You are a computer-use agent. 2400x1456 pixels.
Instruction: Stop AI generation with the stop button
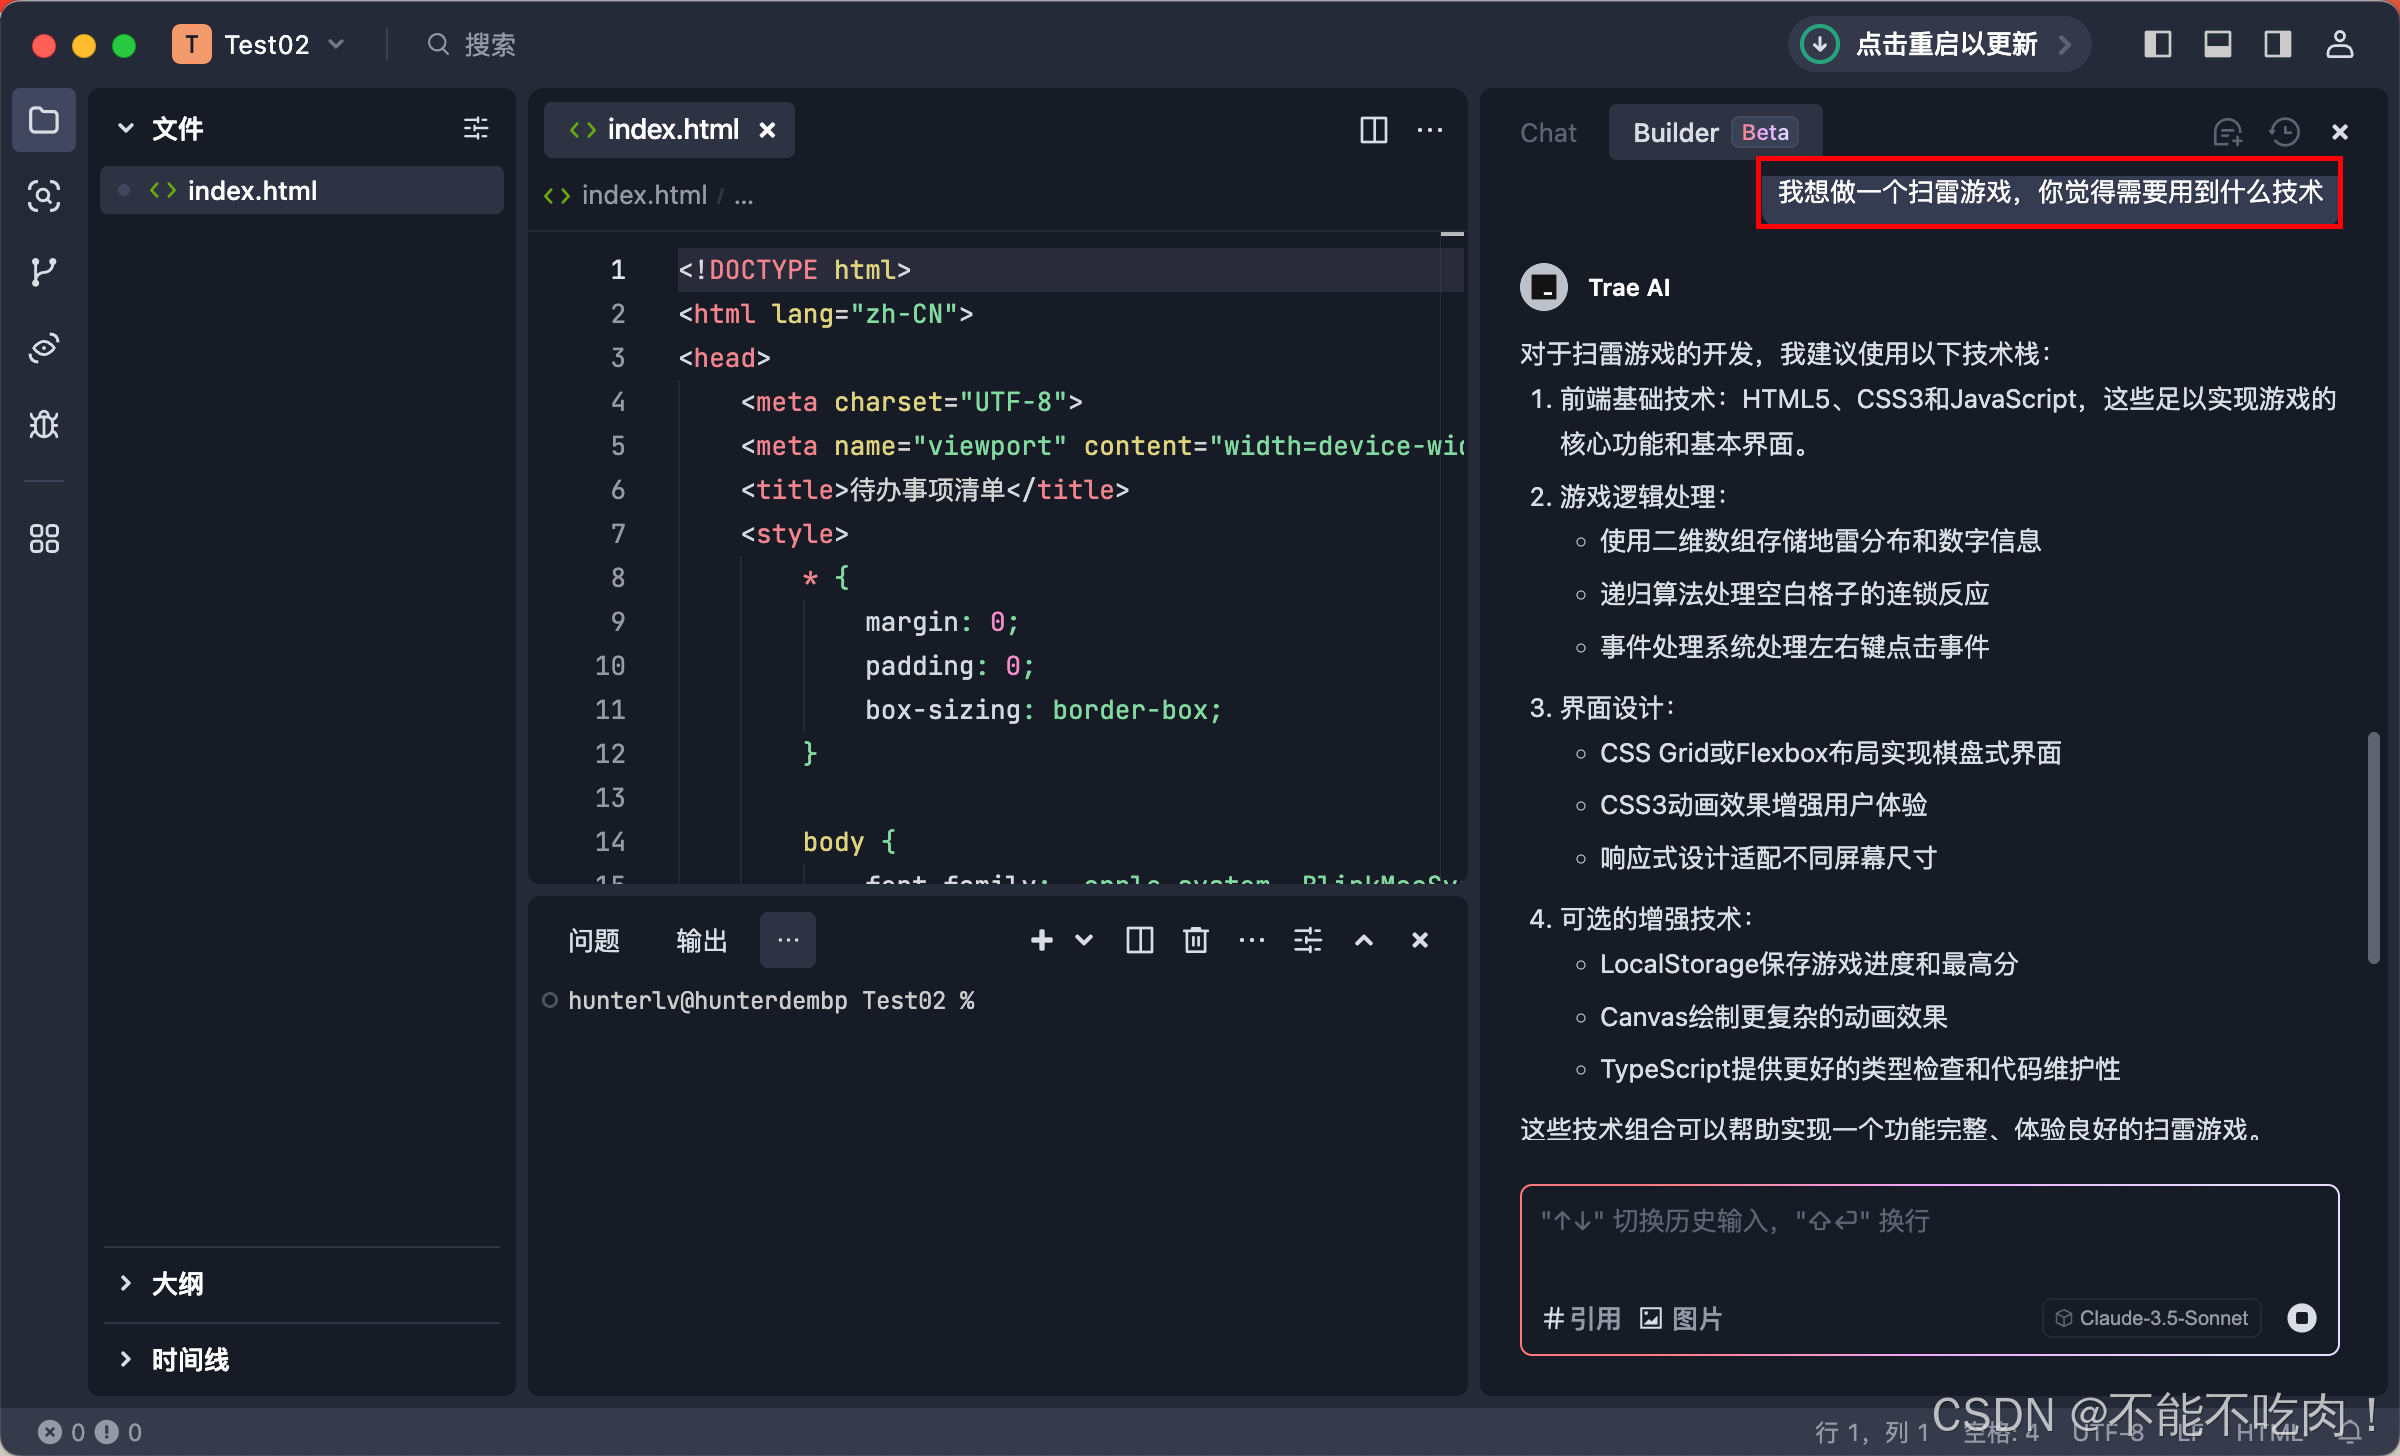pos(2301,1318)
